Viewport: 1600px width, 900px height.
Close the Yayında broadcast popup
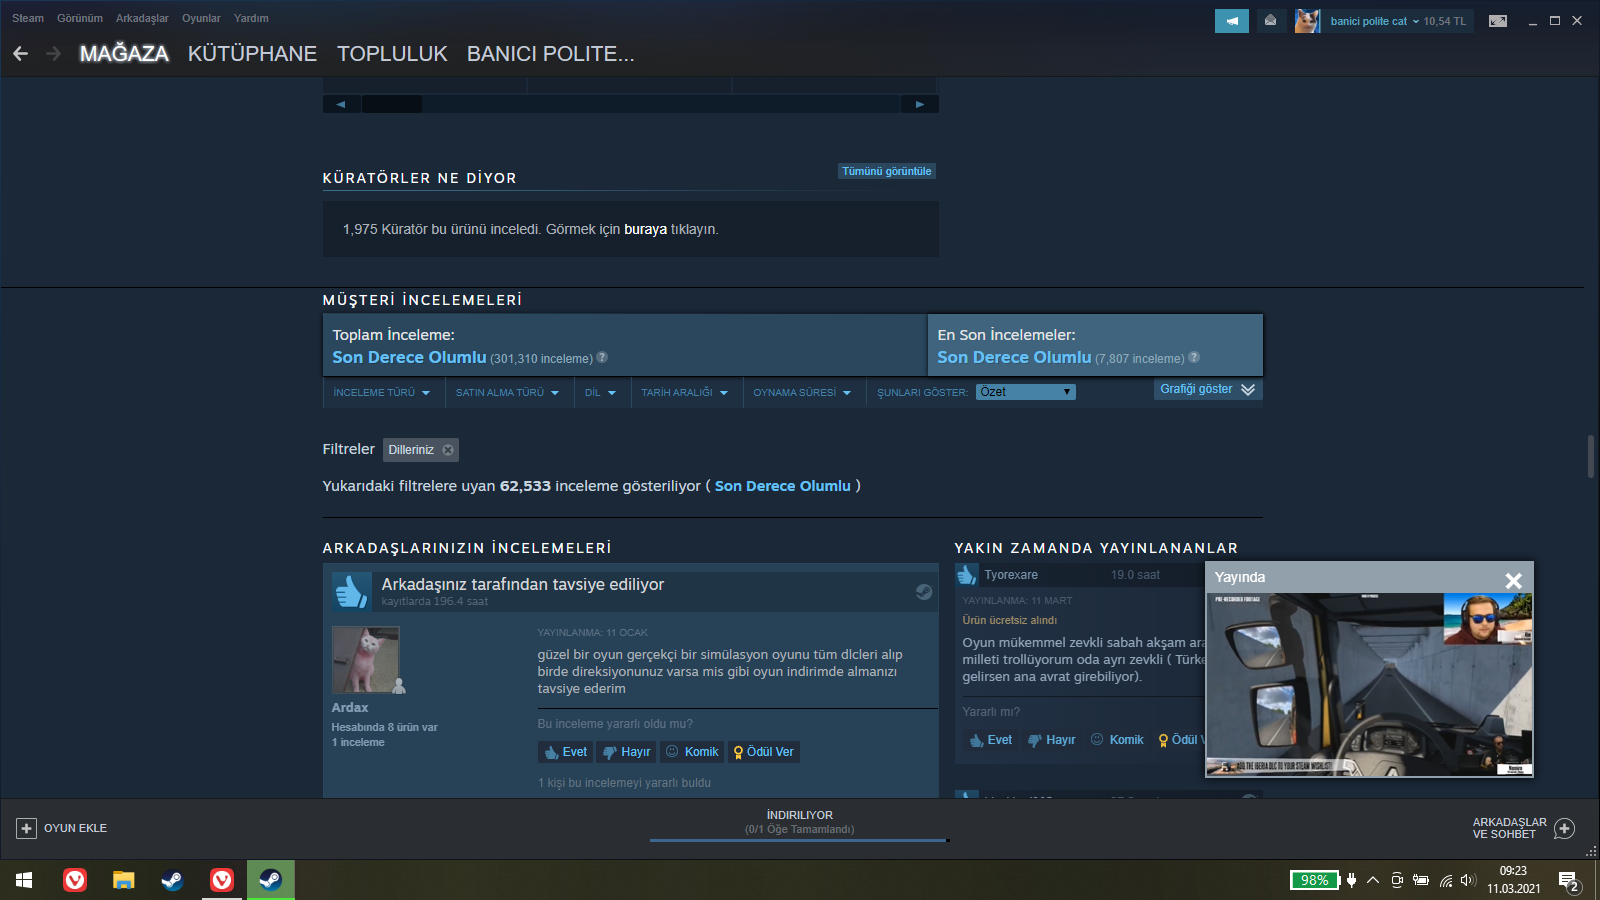coord(1513,580)
